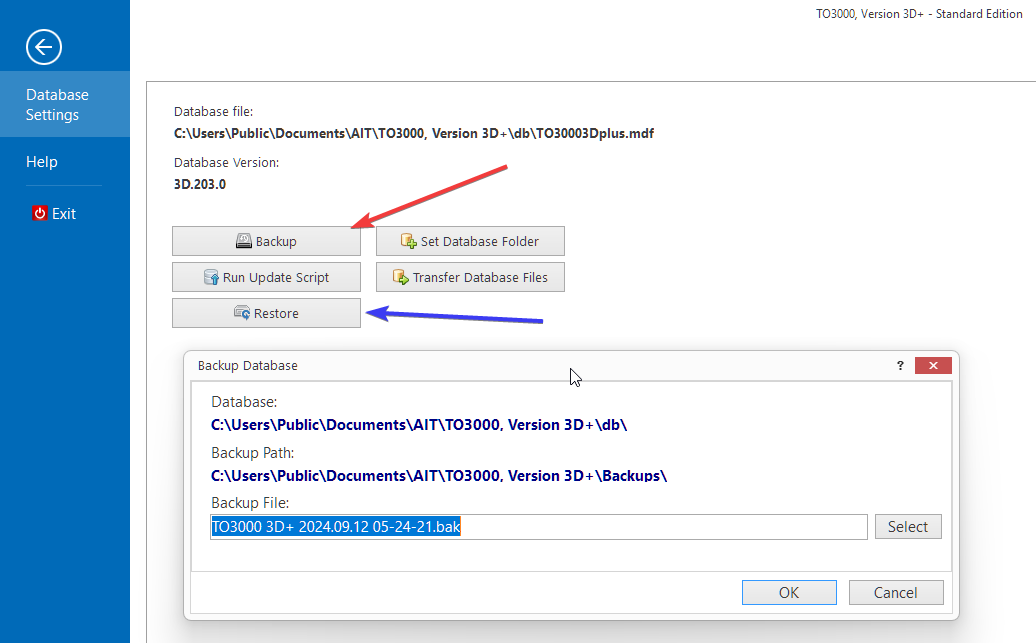Viewport: 1036px width, 643px height.
Task: Click the Backup Path ending \Backups\
Action: tap(439, 475)
